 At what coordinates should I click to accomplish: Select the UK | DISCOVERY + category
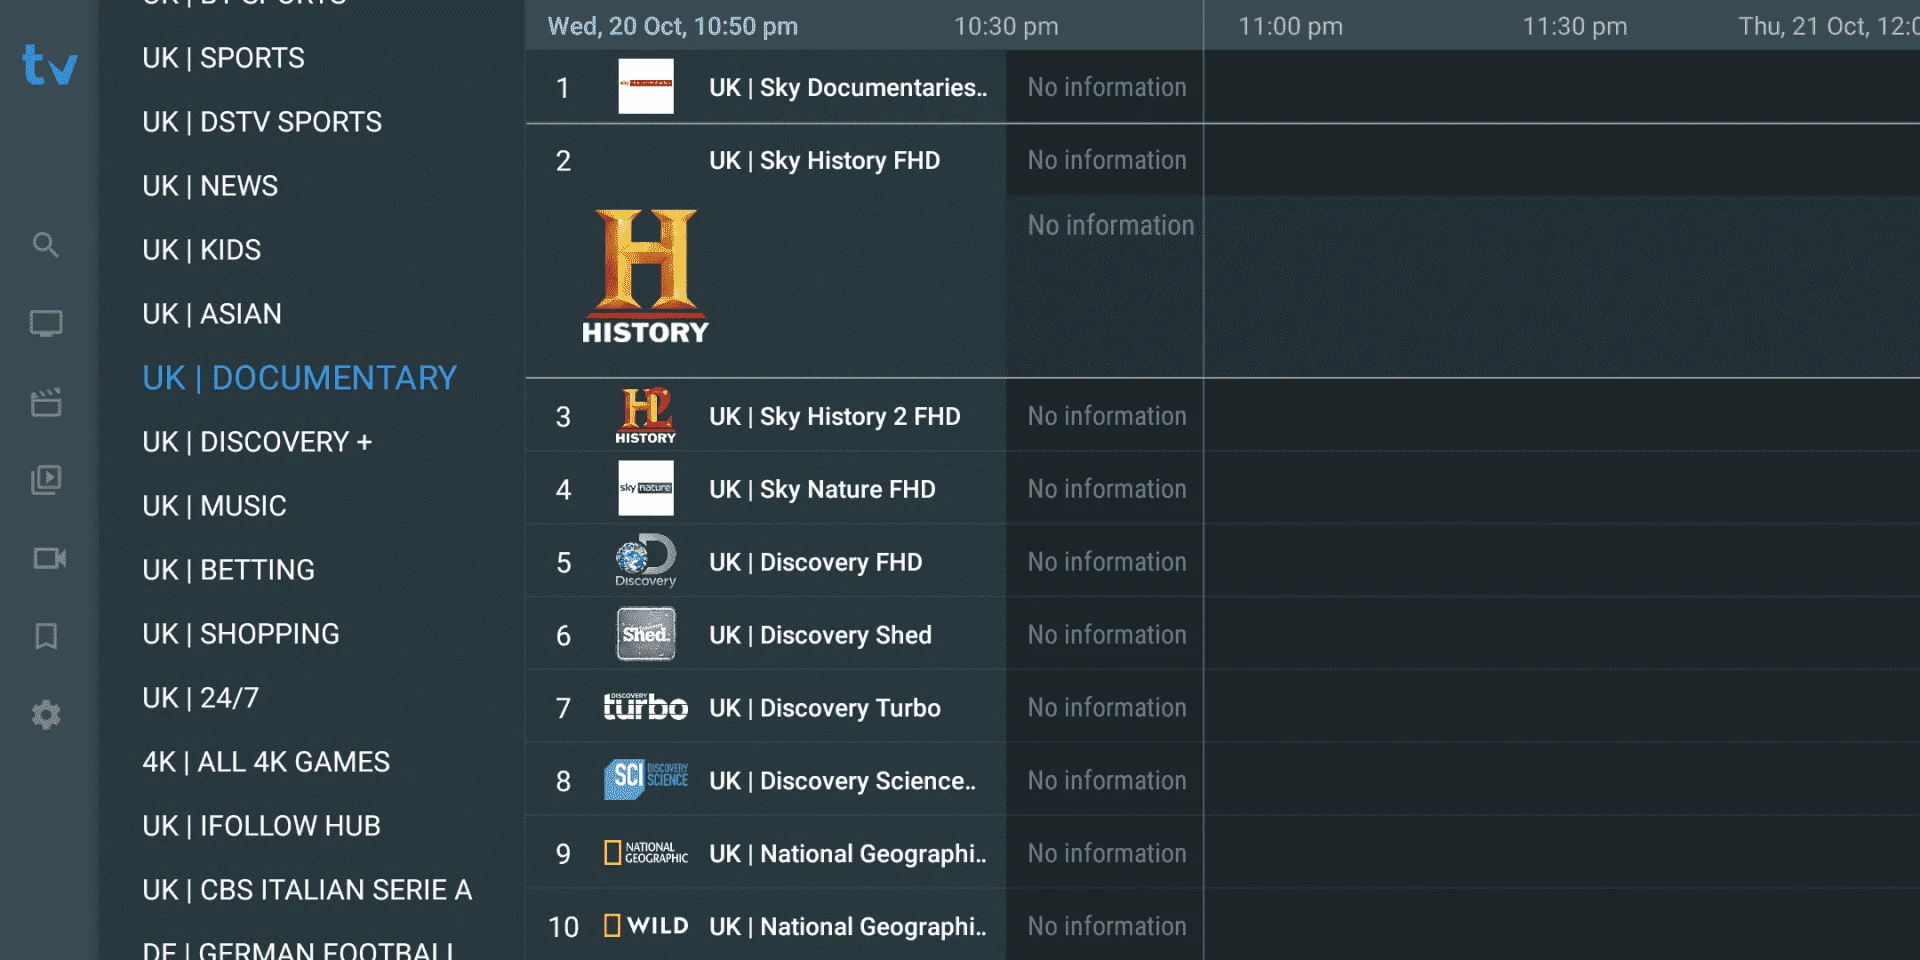click(x=257, y=442)
